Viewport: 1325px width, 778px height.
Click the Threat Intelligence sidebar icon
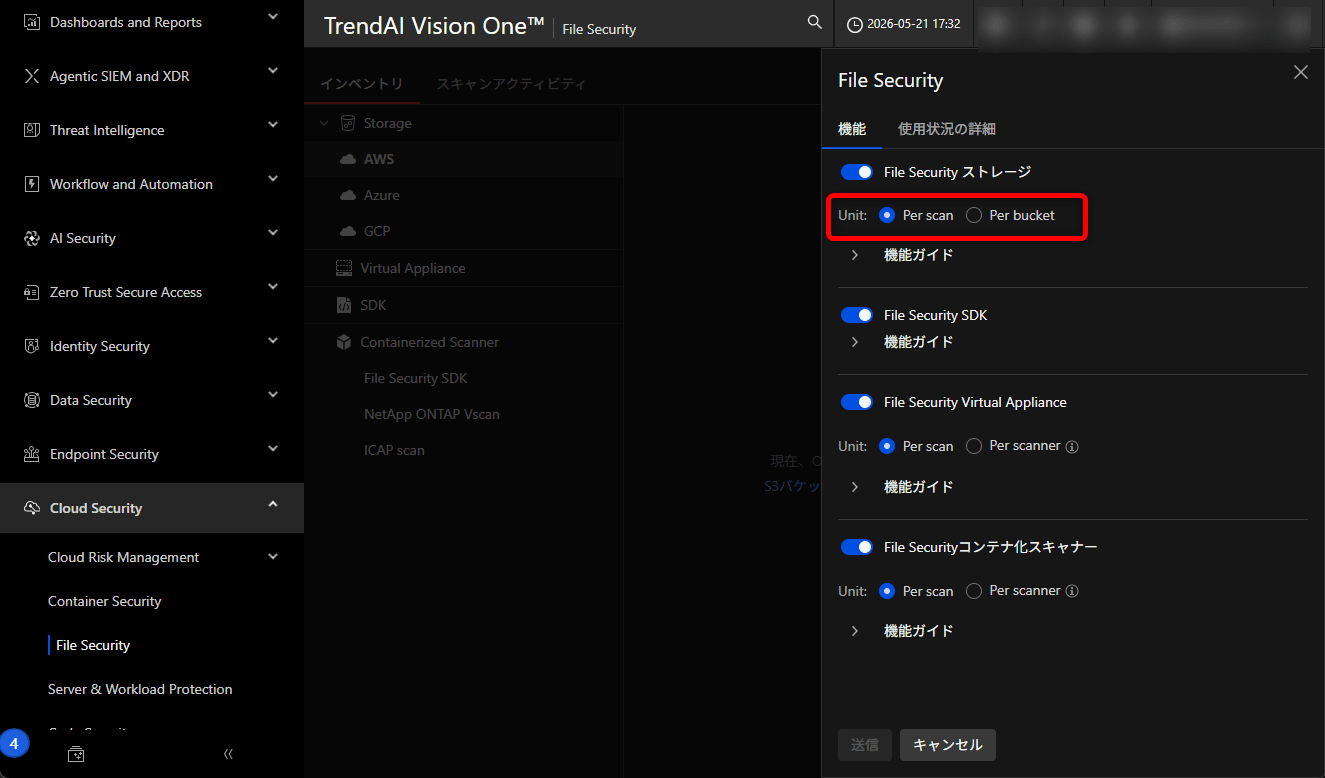[31, 130]
